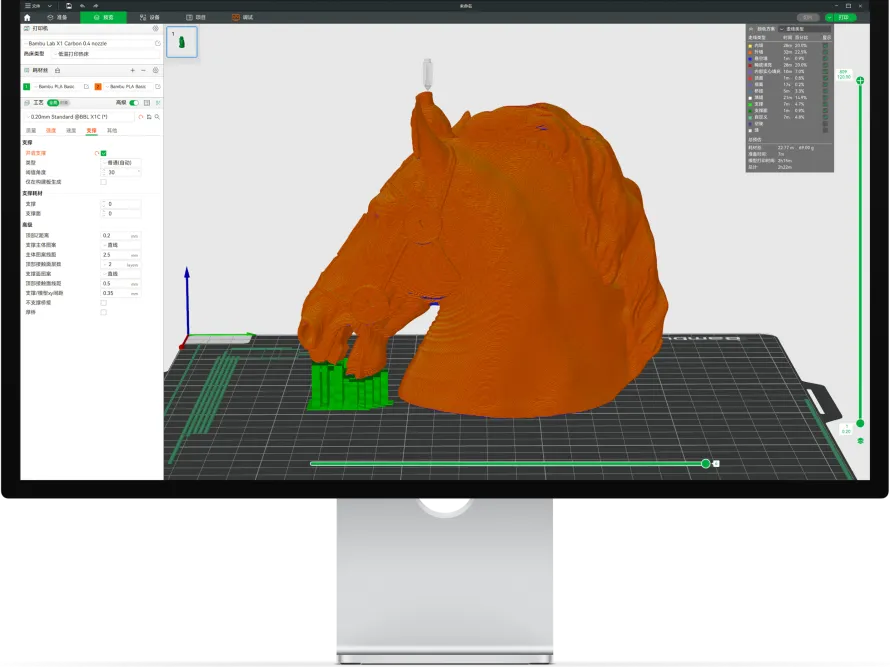Open the hamburger file menu

click(x=32, y=6)
